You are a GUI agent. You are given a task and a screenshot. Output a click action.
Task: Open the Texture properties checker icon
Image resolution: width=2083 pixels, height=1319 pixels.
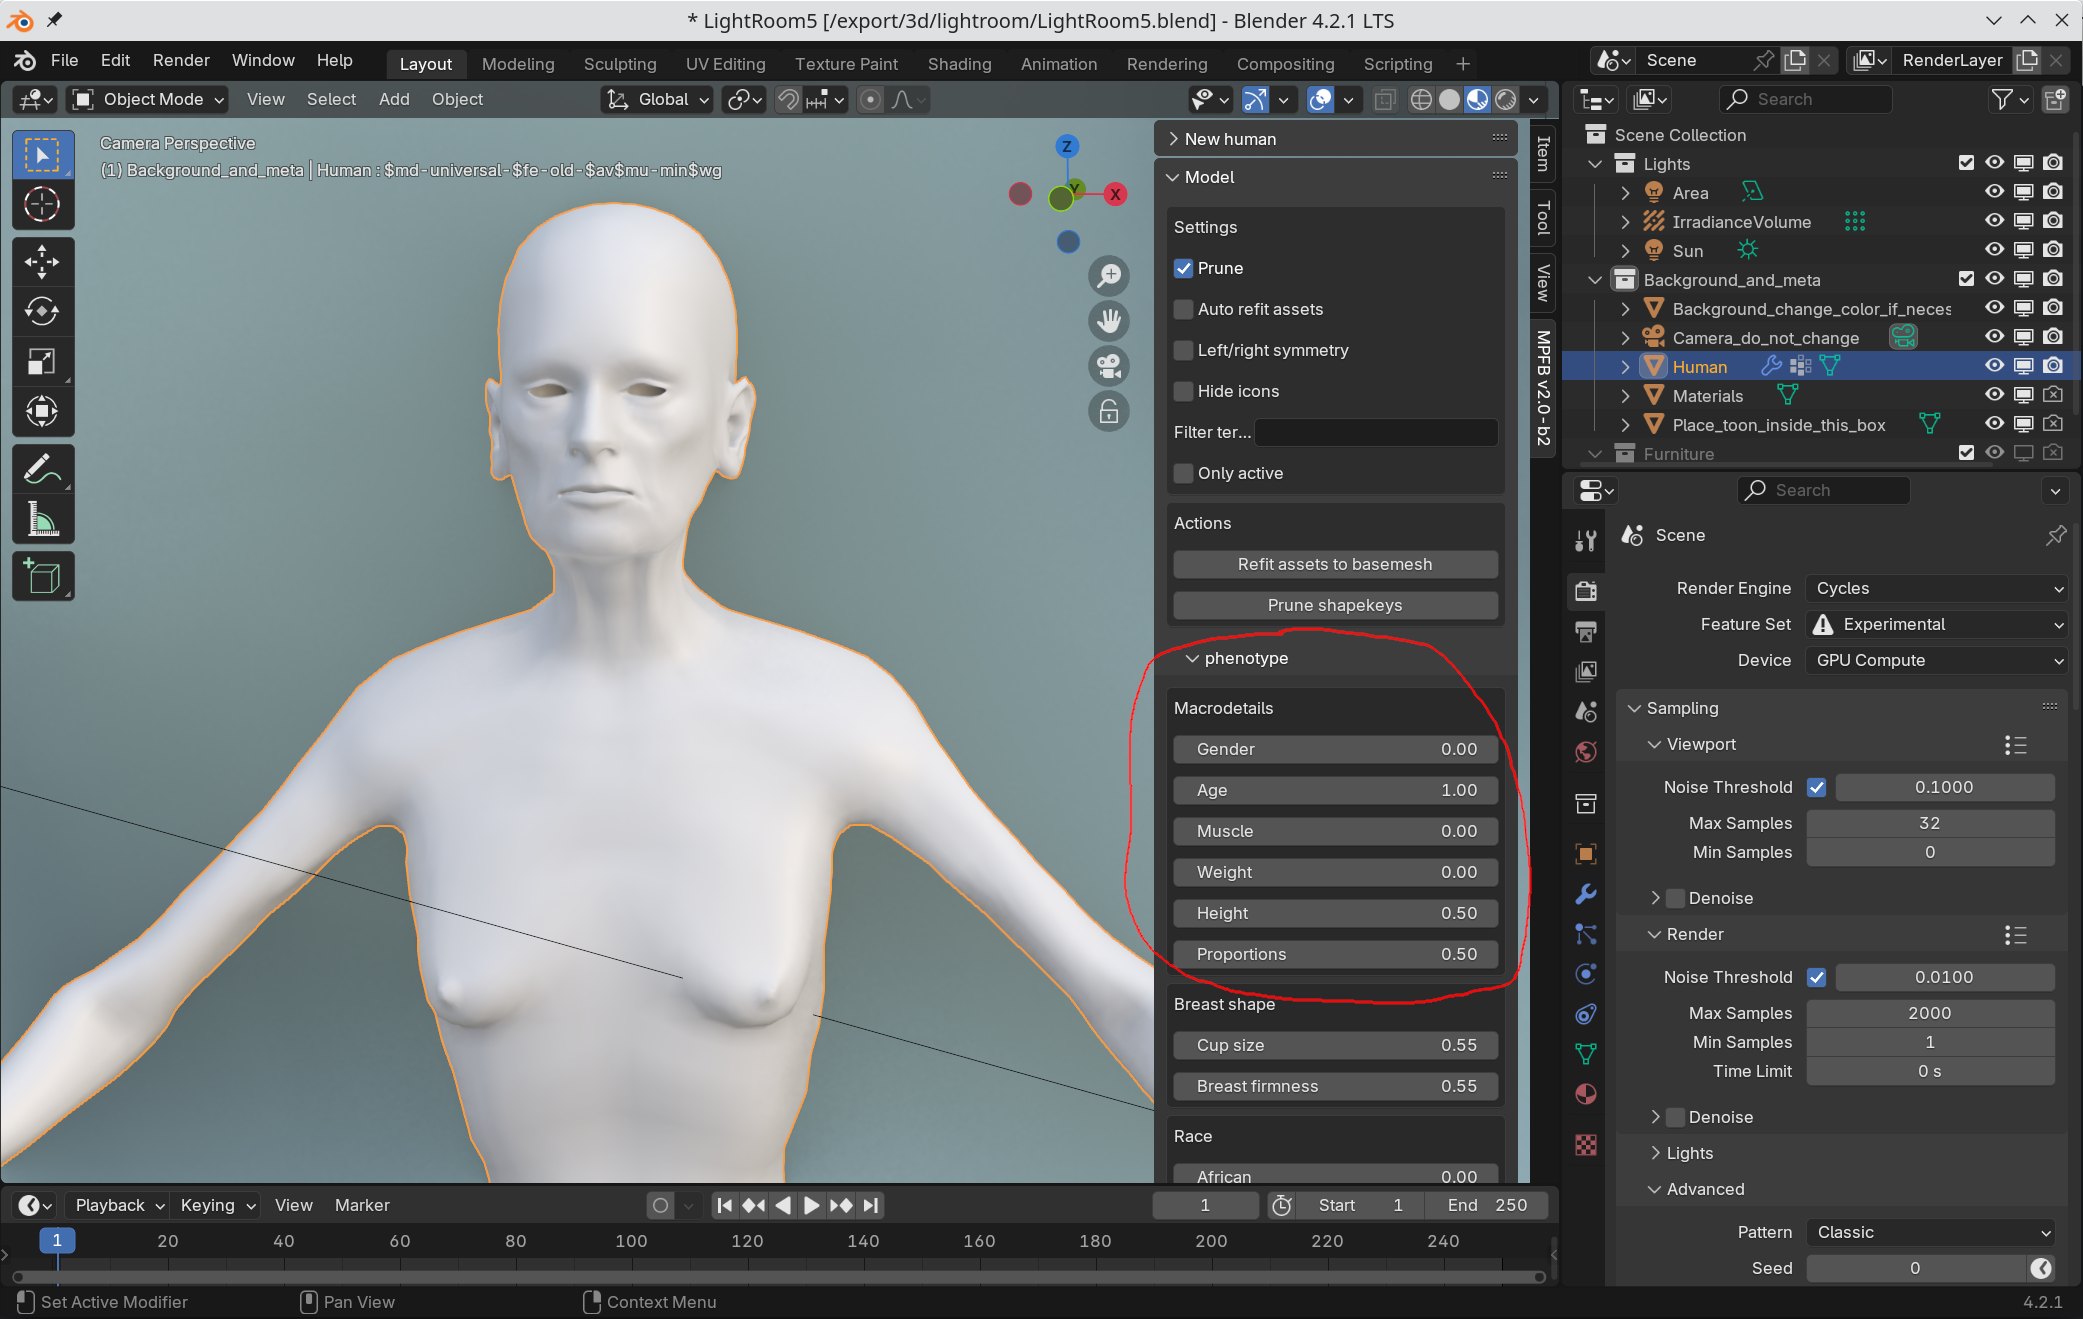tap(1586, 1145)
